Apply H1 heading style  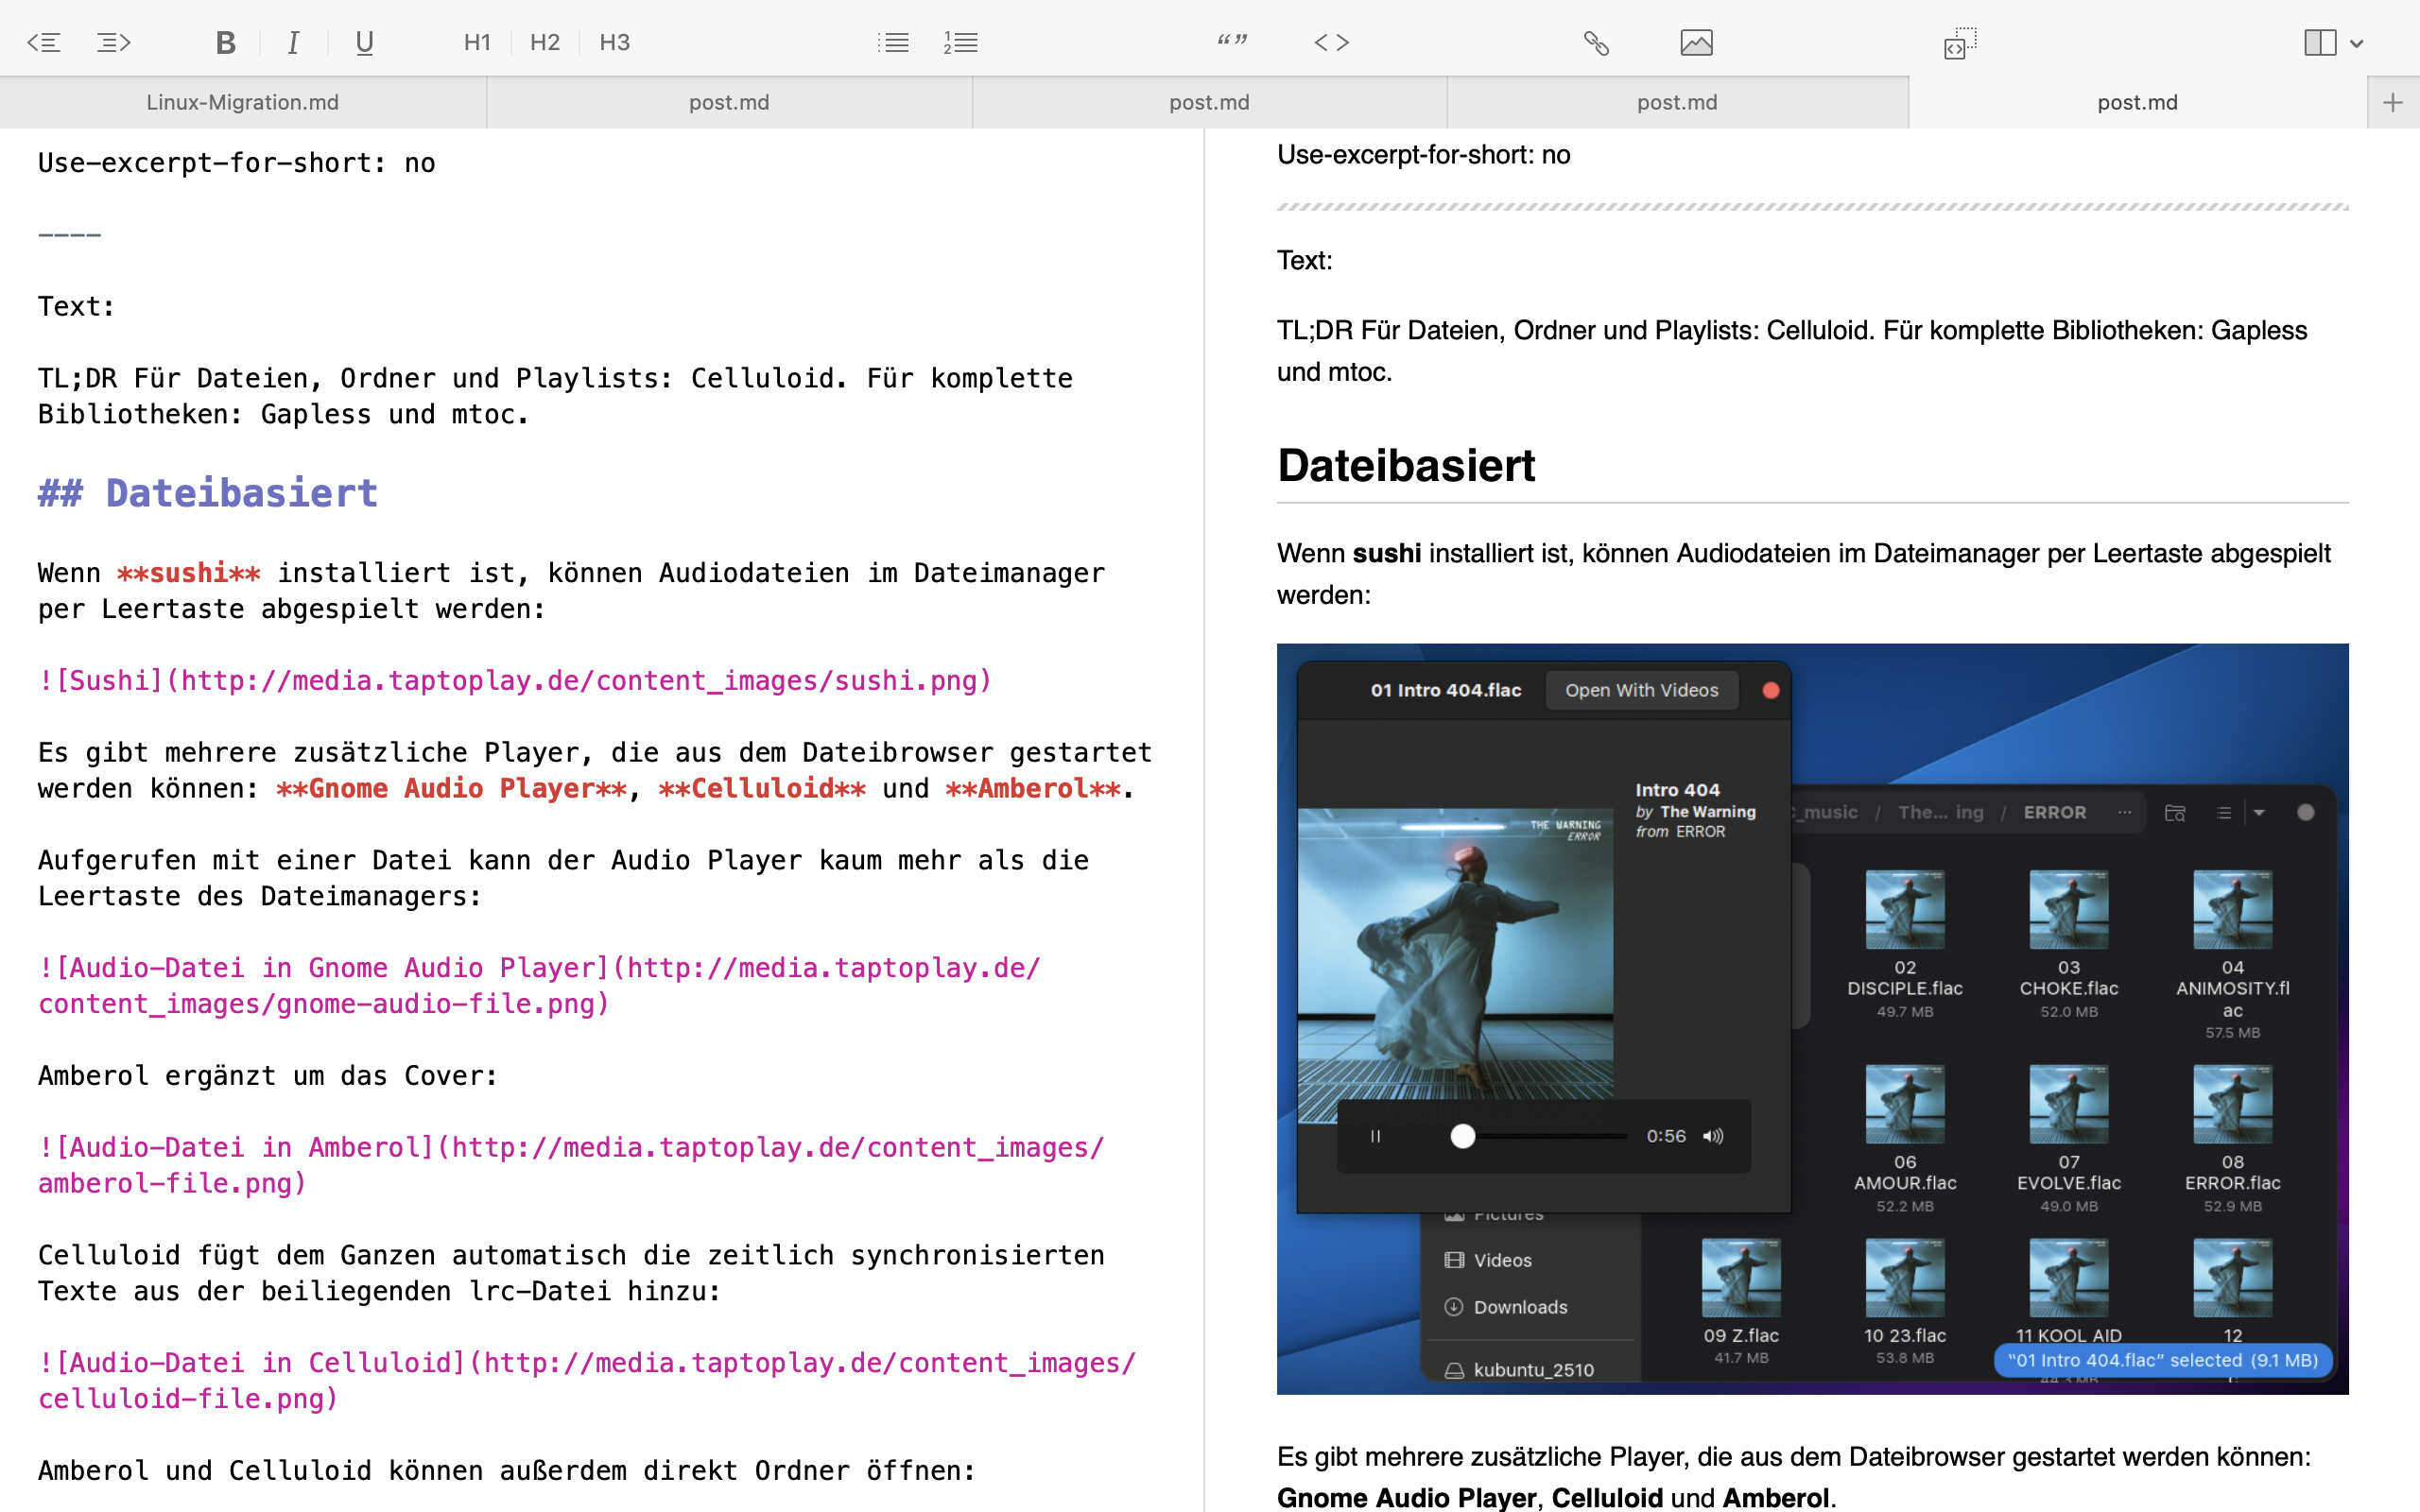[477, 42]
